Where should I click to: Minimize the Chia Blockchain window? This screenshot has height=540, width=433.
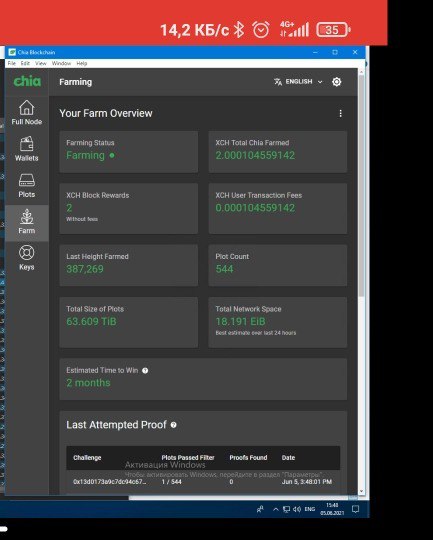(x=315, y=52)
